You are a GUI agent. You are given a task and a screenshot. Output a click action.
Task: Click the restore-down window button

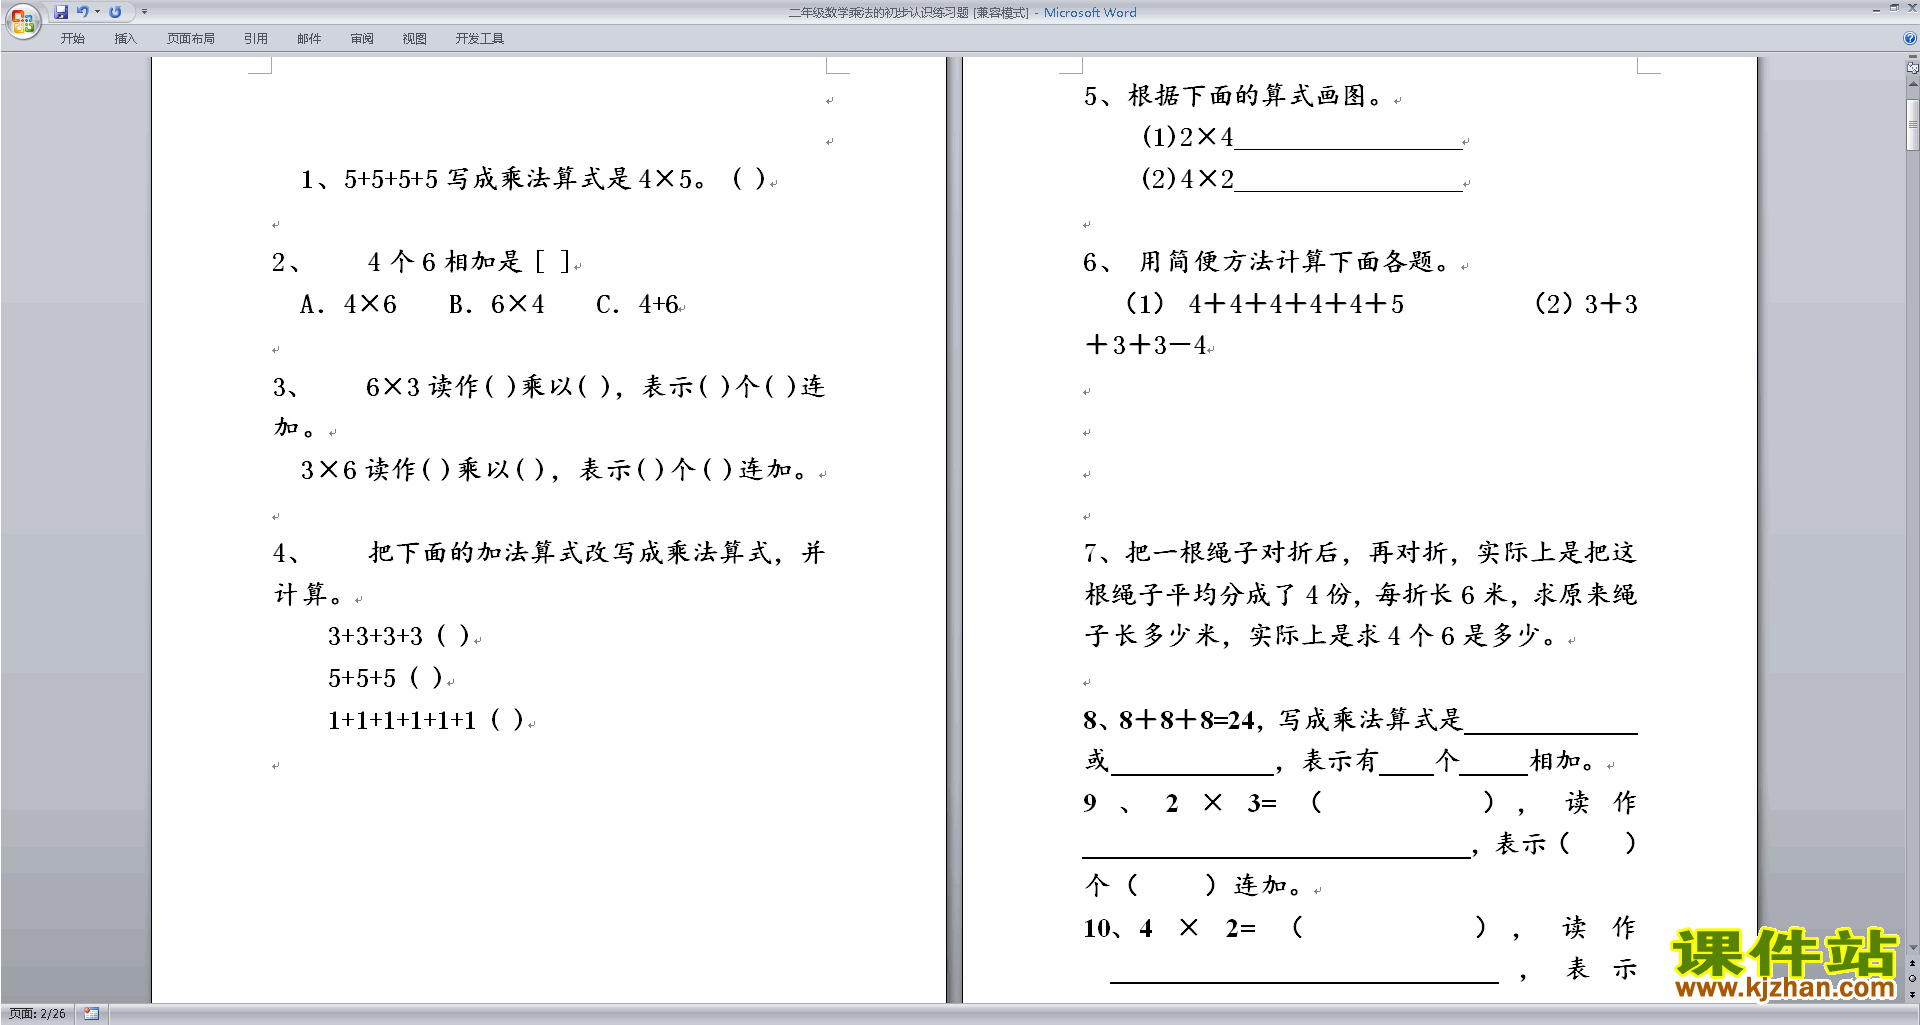tap(1894, 8)
